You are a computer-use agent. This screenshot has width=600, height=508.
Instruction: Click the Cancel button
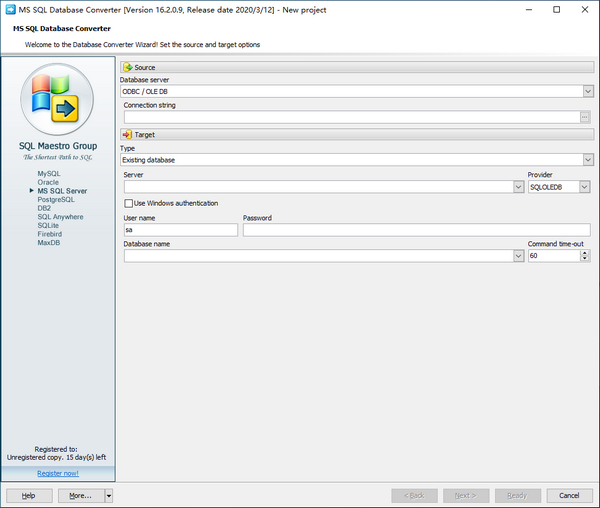[x=569, y=495]
